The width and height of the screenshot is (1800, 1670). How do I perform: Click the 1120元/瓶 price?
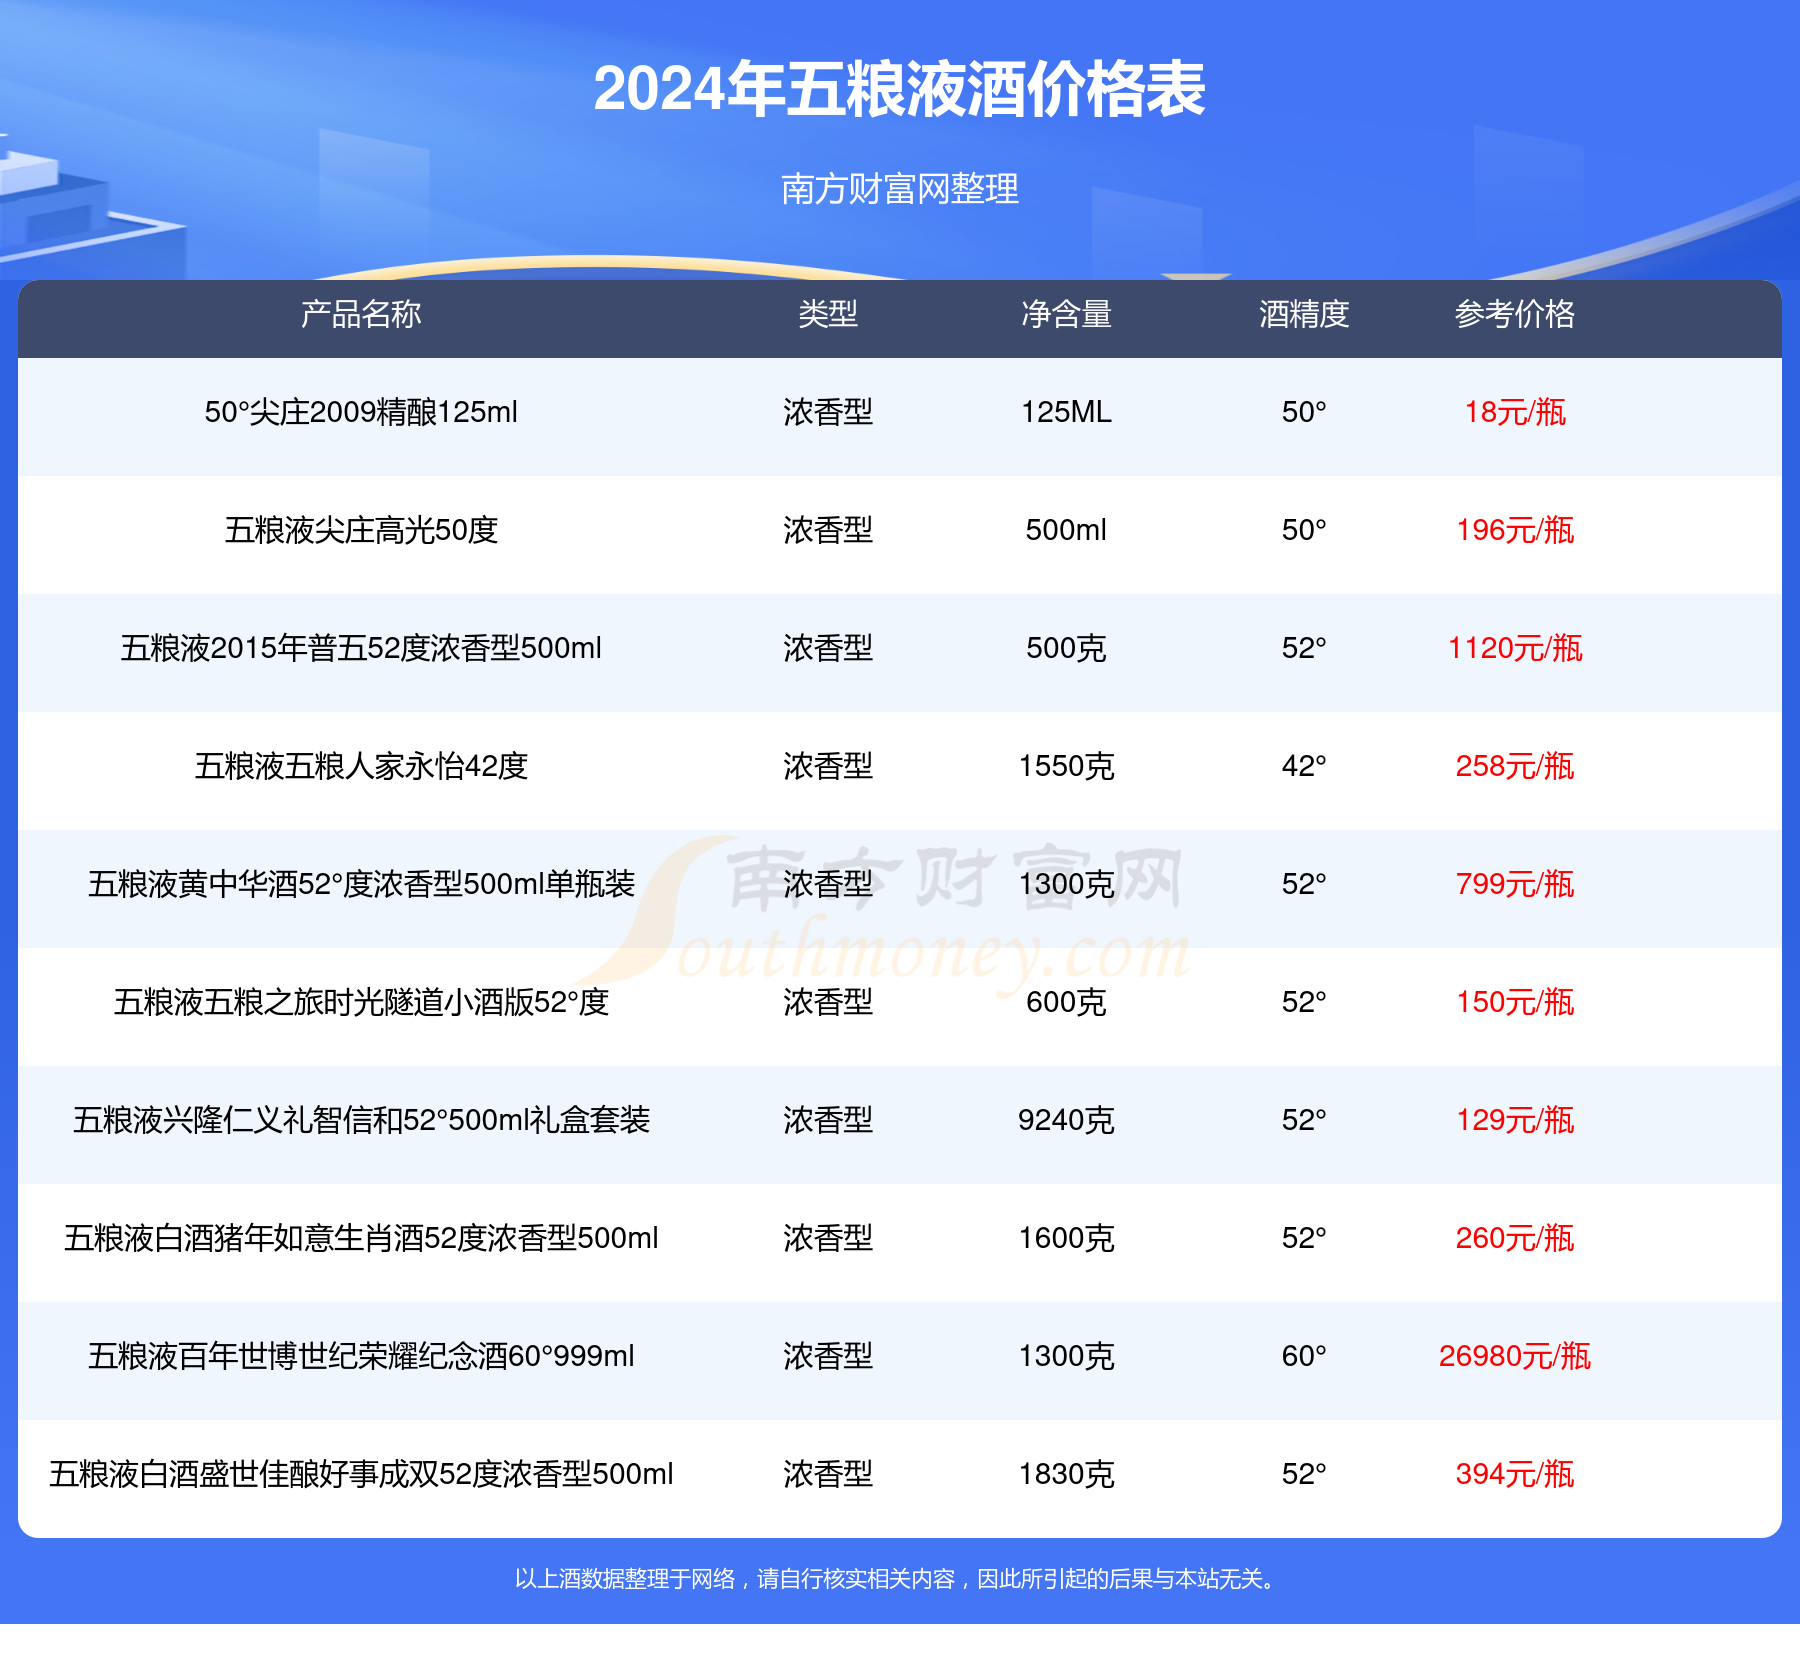click(1515, 648)
